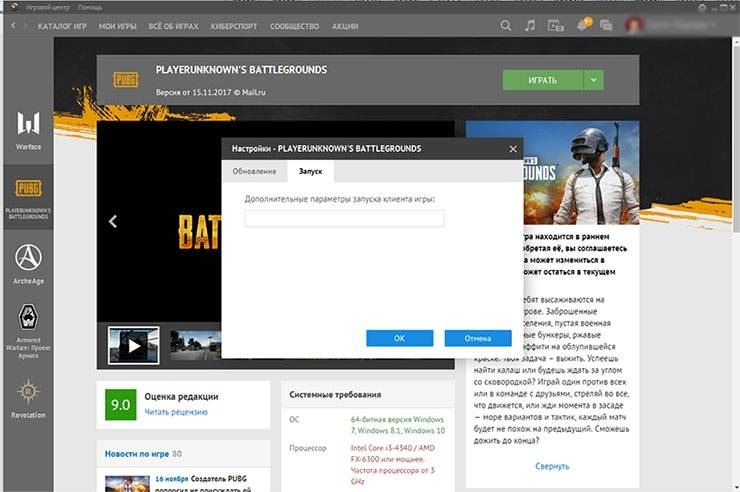The width and height of the screenshot is (740, 492).
Task: Play the video thumbnail in the gallery
Action: pyautogui.click(x=134, y=345)
